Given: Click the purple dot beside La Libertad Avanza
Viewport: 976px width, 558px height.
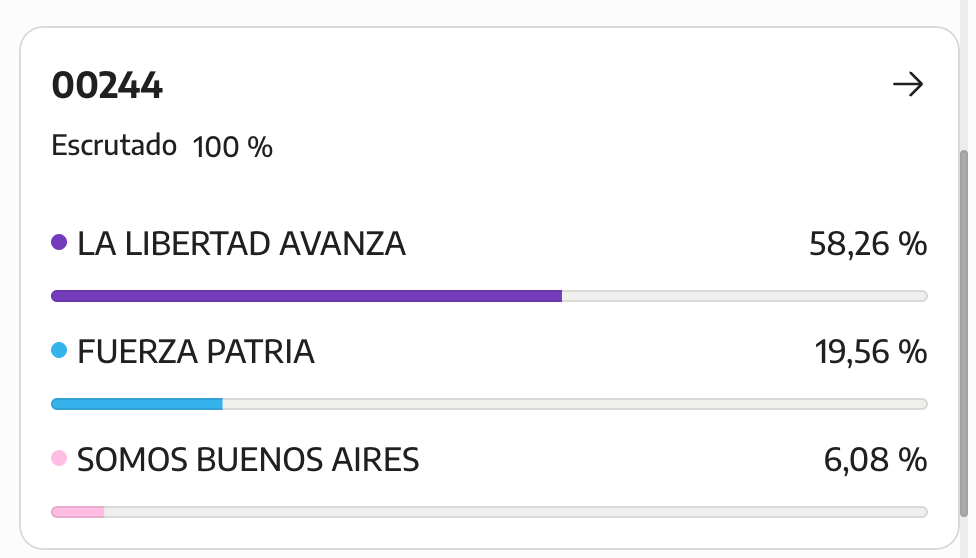Looking at the screenshot, I should tap(59, 242).
